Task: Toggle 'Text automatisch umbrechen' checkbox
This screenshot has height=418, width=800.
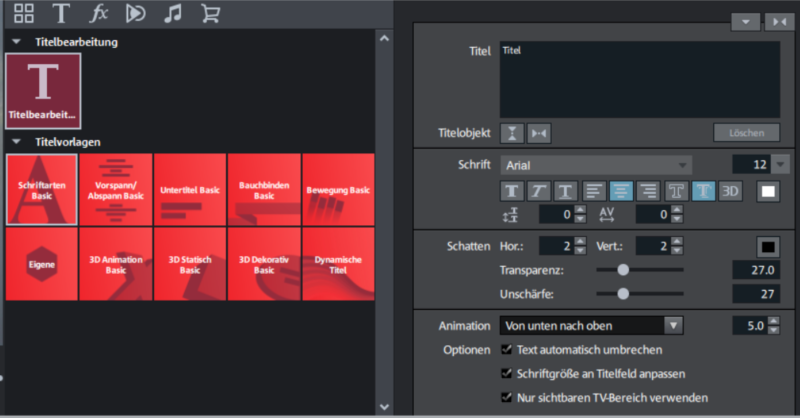Action: (x=507, y=351)
